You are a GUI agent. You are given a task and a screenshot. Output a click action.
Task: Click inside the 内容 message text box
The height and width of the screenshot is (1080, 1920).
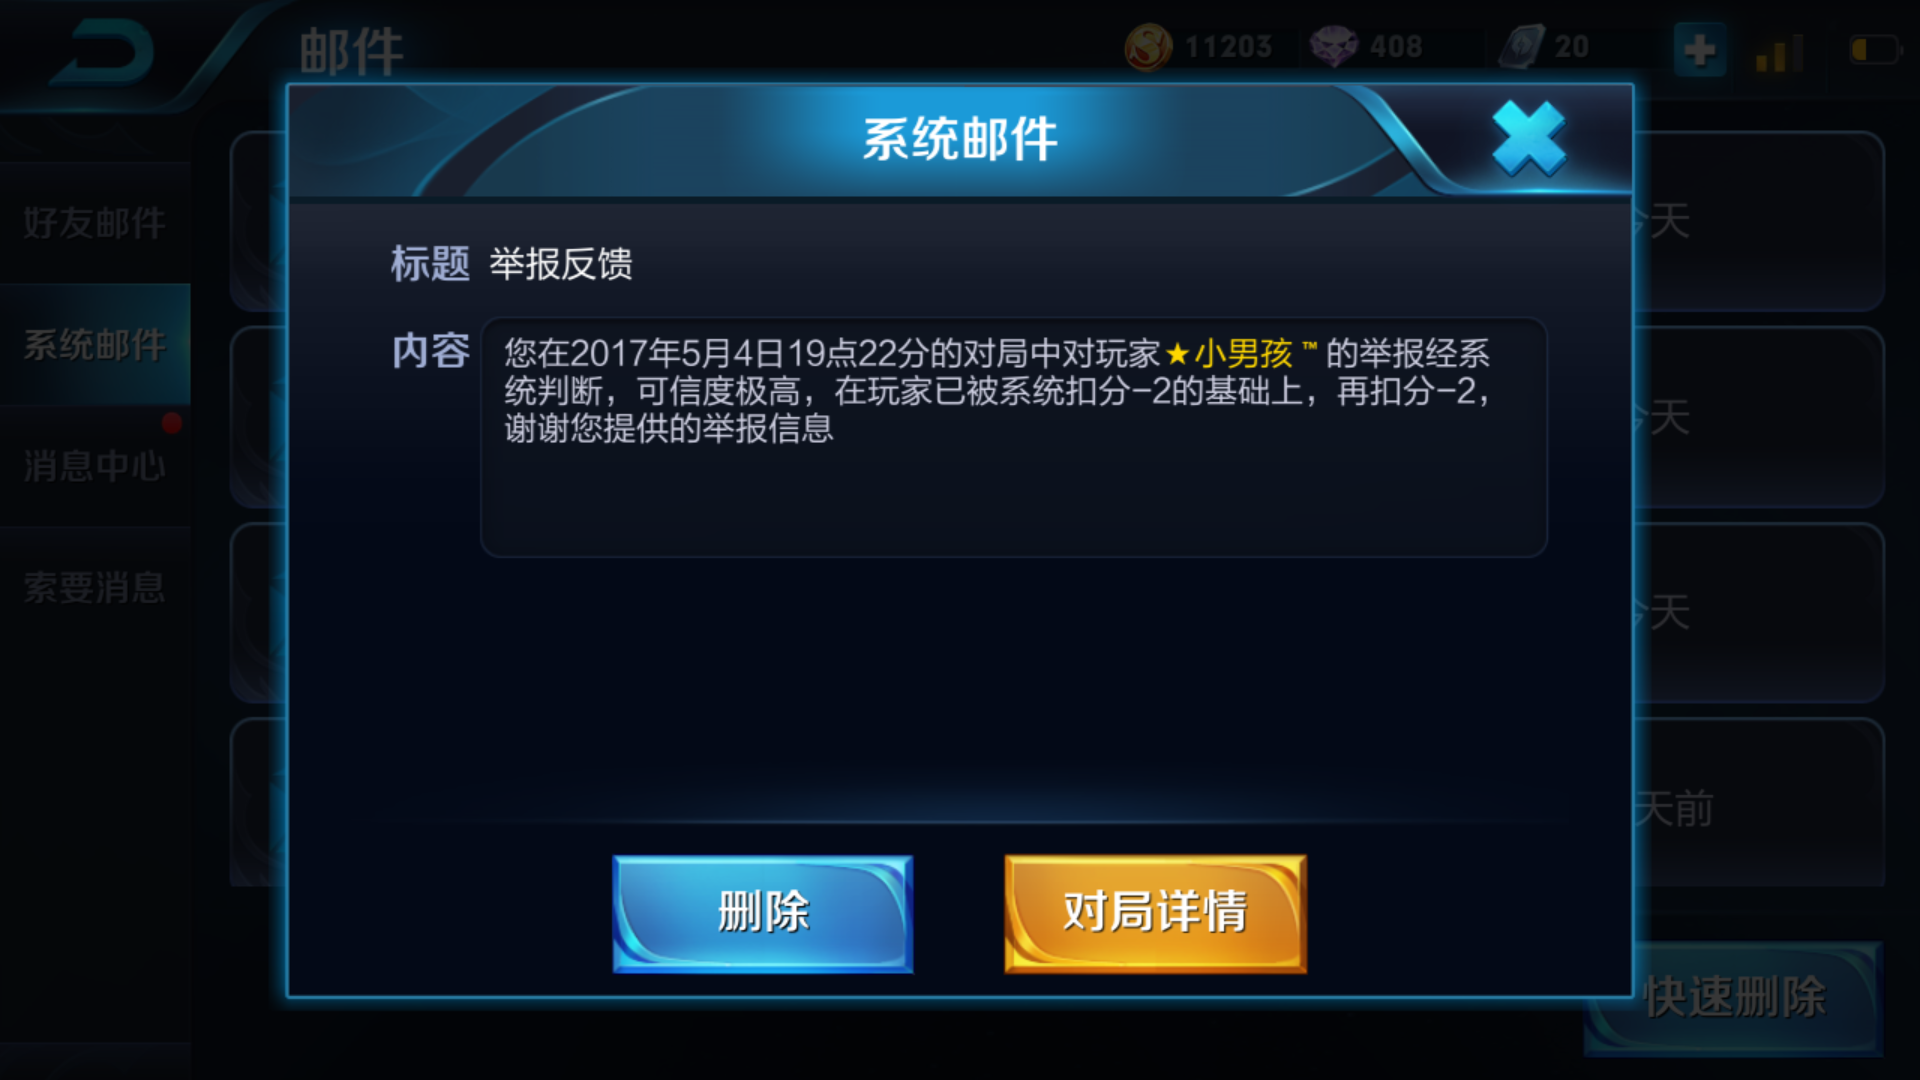pyautogui.click(x=1014, y=437)
